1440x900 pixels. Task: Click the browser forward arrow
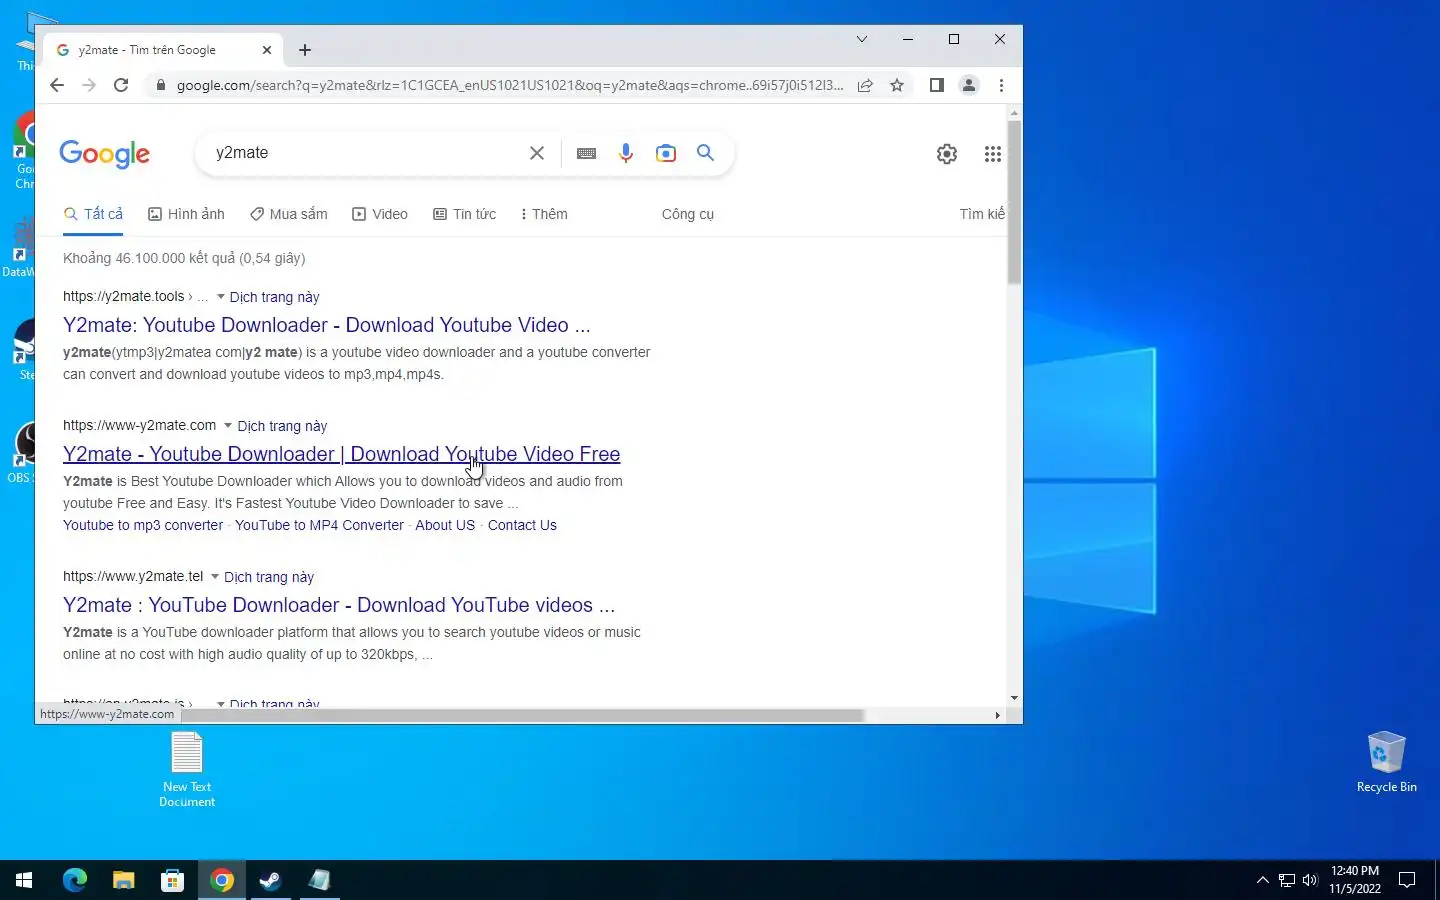89,85
